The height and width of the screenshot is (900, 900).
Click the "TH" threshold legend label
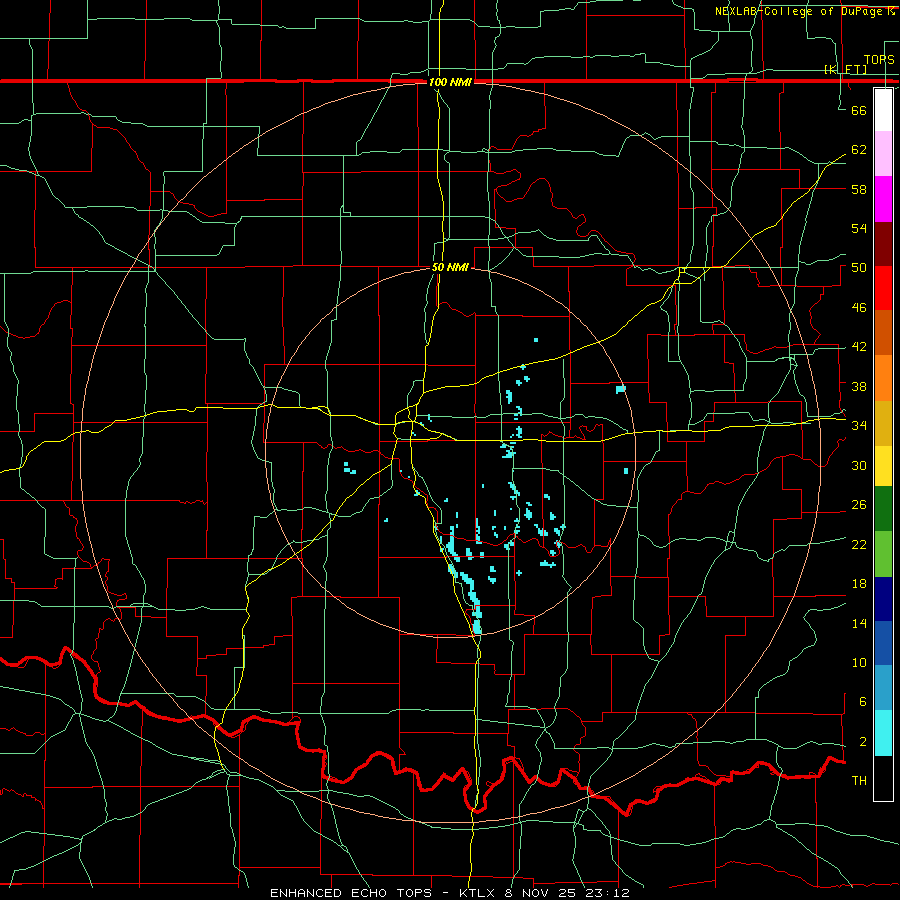pyautogui.click(x=859, y=781)
